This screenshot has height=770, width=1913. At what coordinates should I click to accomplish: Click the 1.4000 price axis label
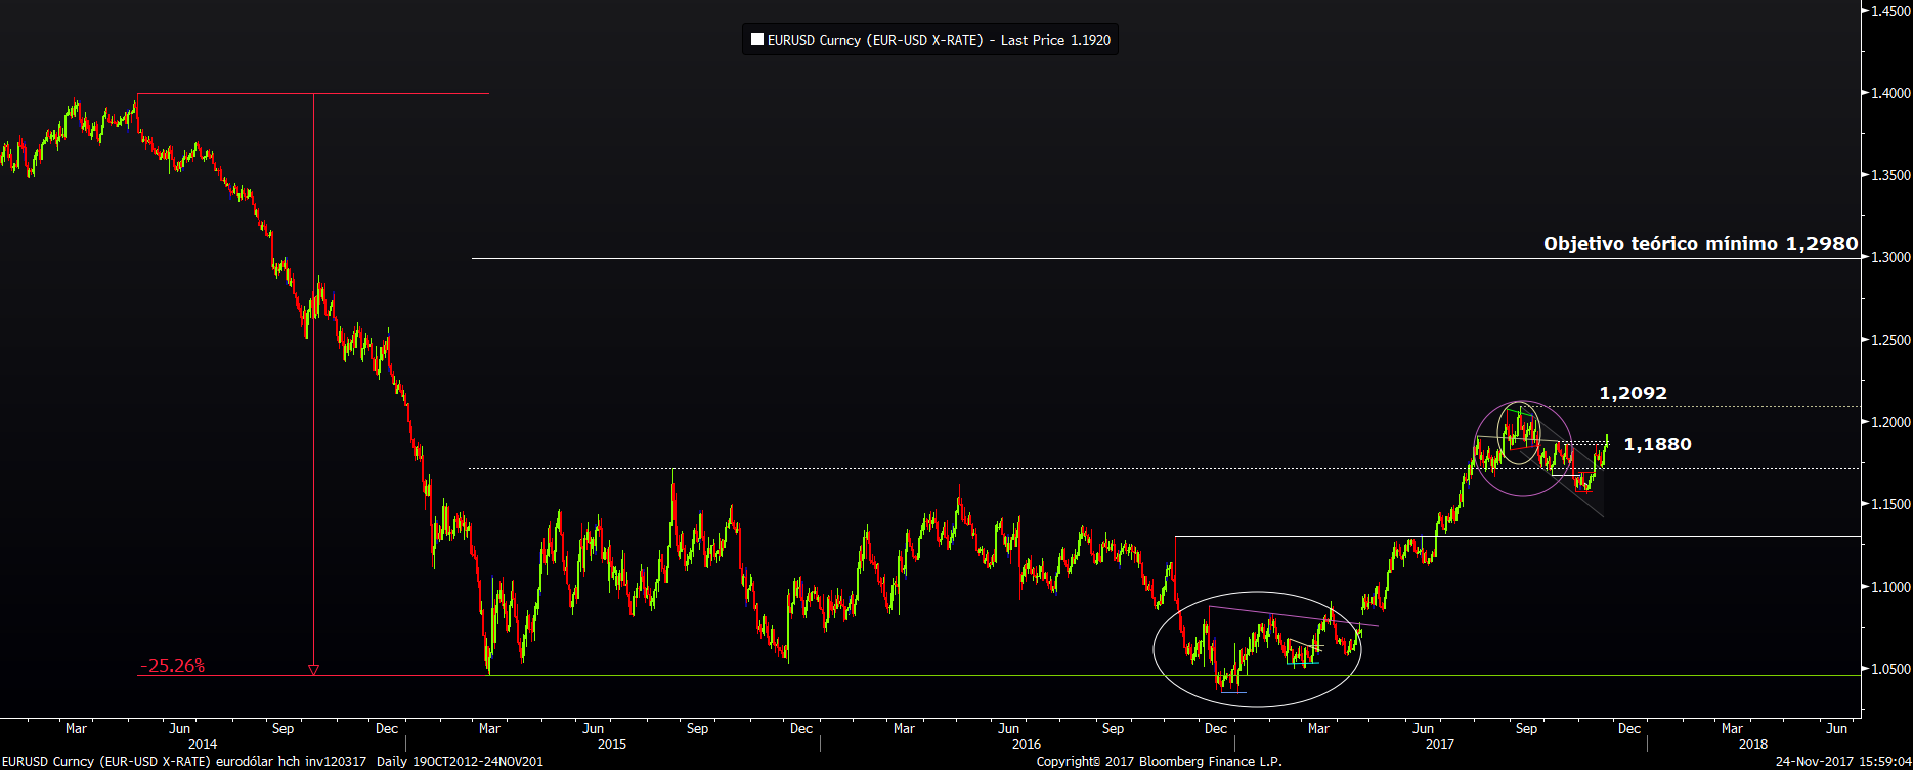(1891, 93)
